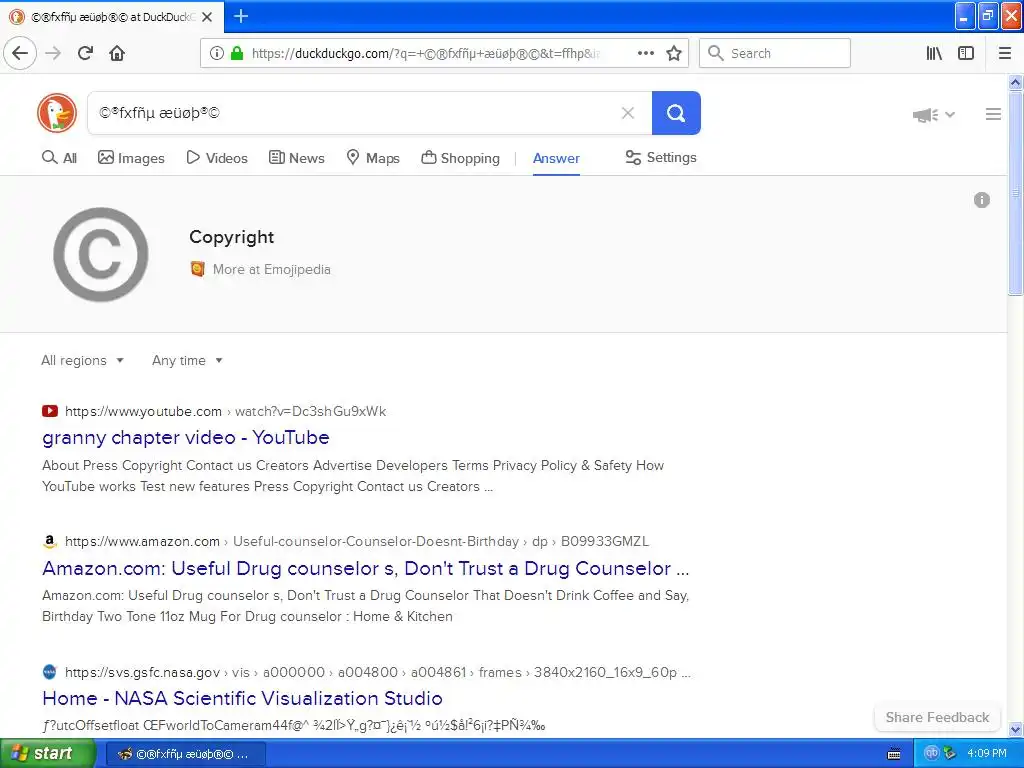Screen dimensions: 1024x768
Task: Select the Firefox taskbar window button
Action: point(185,754)
